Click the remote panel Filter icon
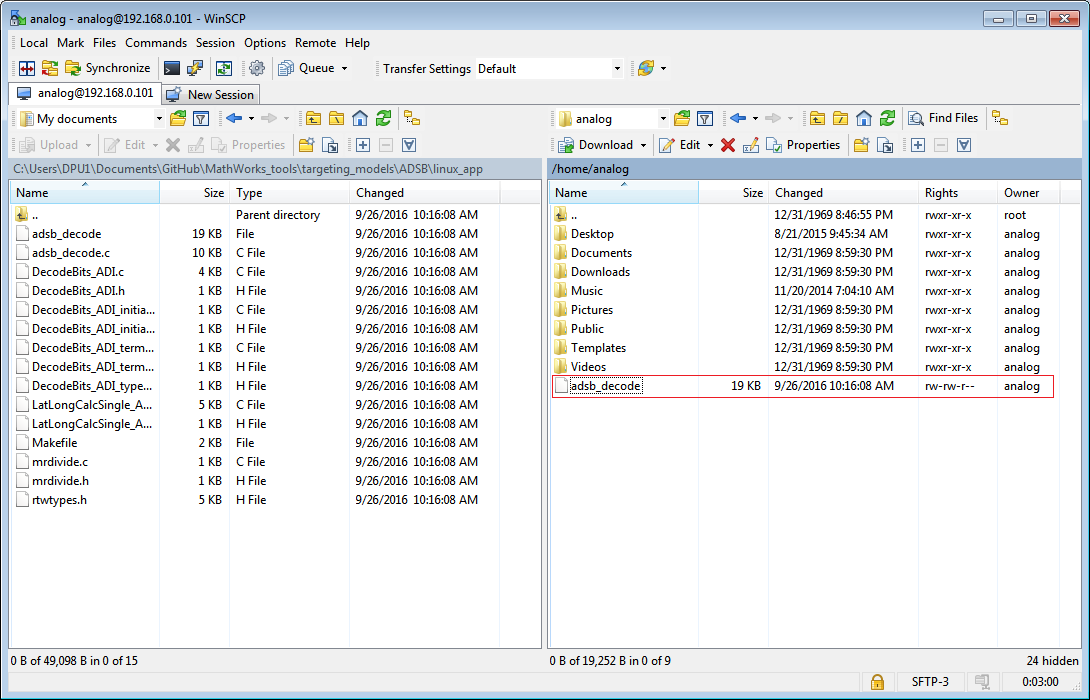Screen dimensions: 1090x700 [705, 119]
